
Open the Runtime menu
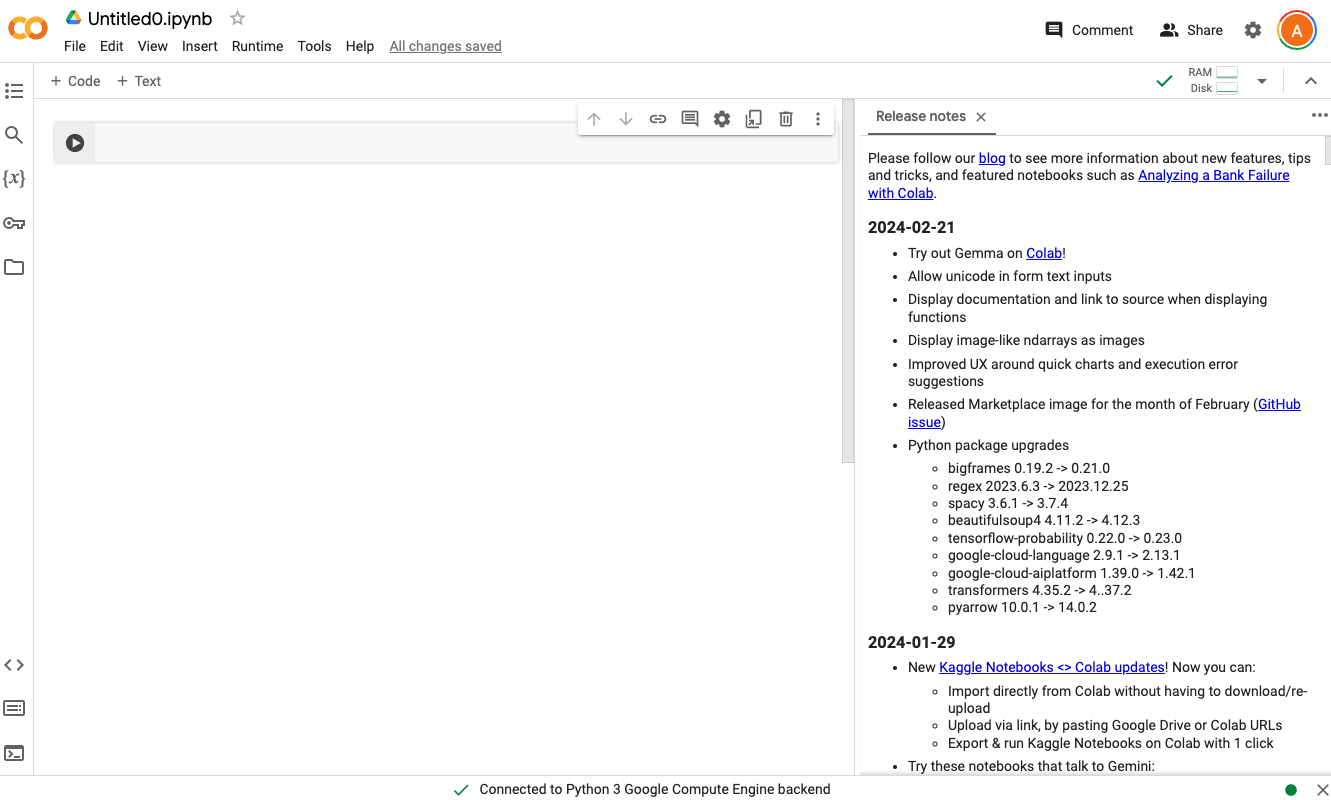pos(257,46)
